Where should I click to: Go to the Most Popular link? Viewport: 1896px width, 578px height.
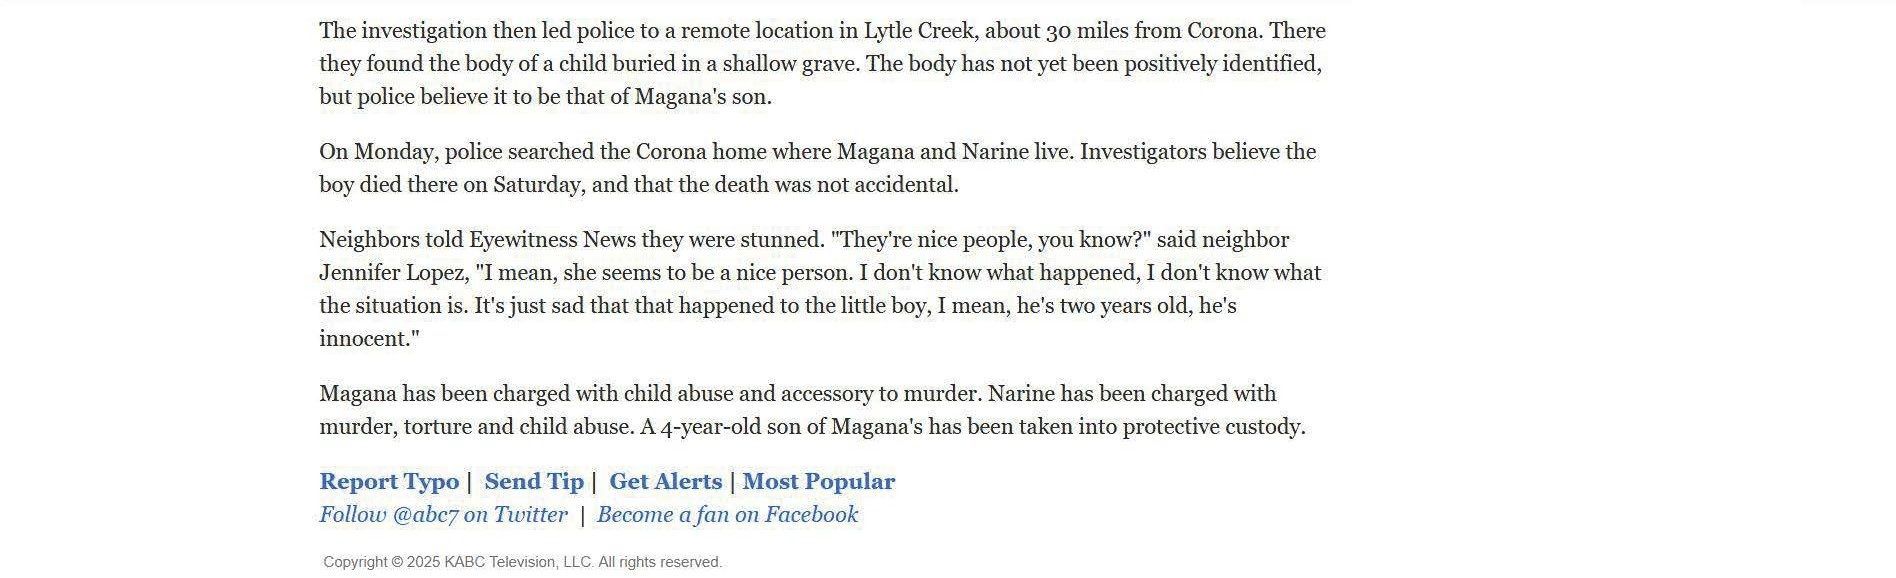(818, 482)
